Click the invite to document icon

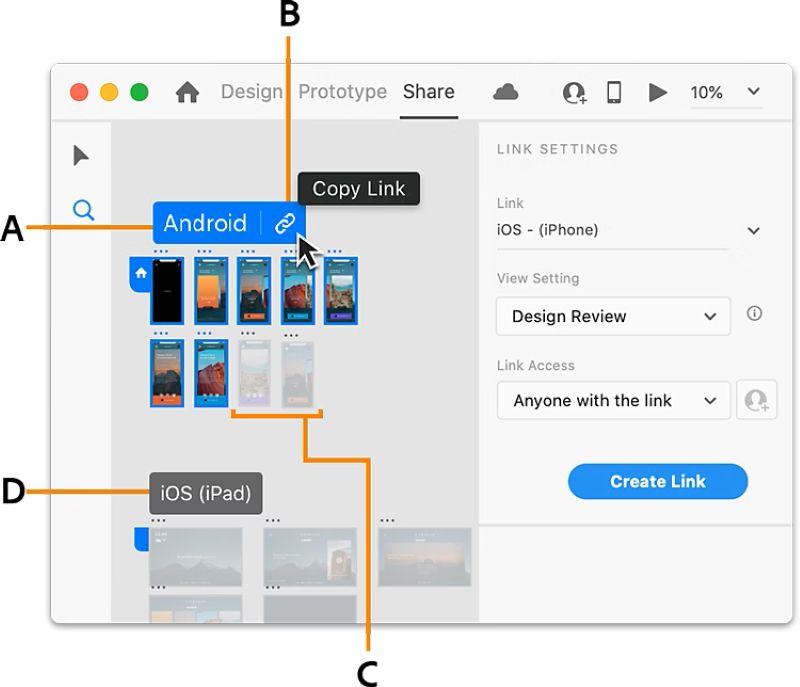click(x=574, y=93)
